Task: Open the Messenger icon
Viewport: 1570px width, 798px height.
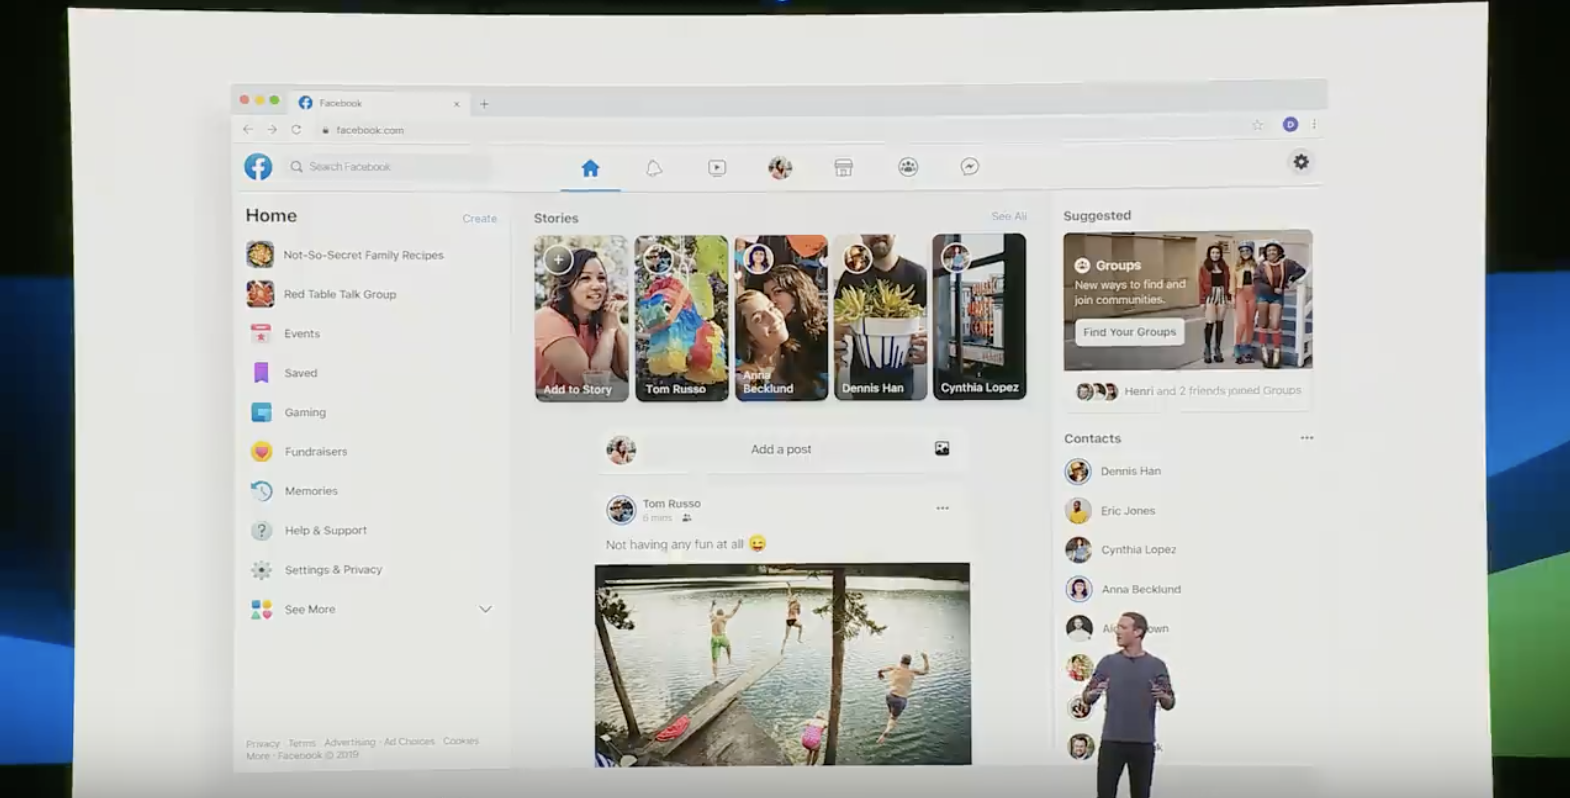Action: tap(970, 167)
